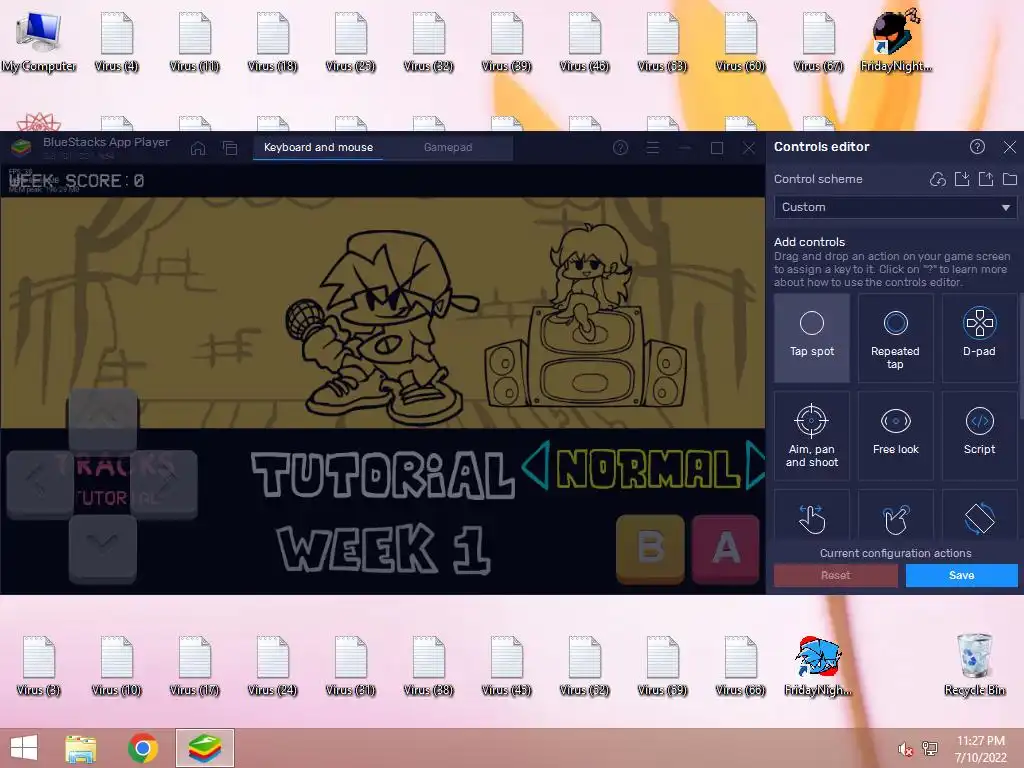Expand the Custom control scheme dropdown
Viewport: 1024px width, 768px height.
pyautogui.click(x=895, y=207)
